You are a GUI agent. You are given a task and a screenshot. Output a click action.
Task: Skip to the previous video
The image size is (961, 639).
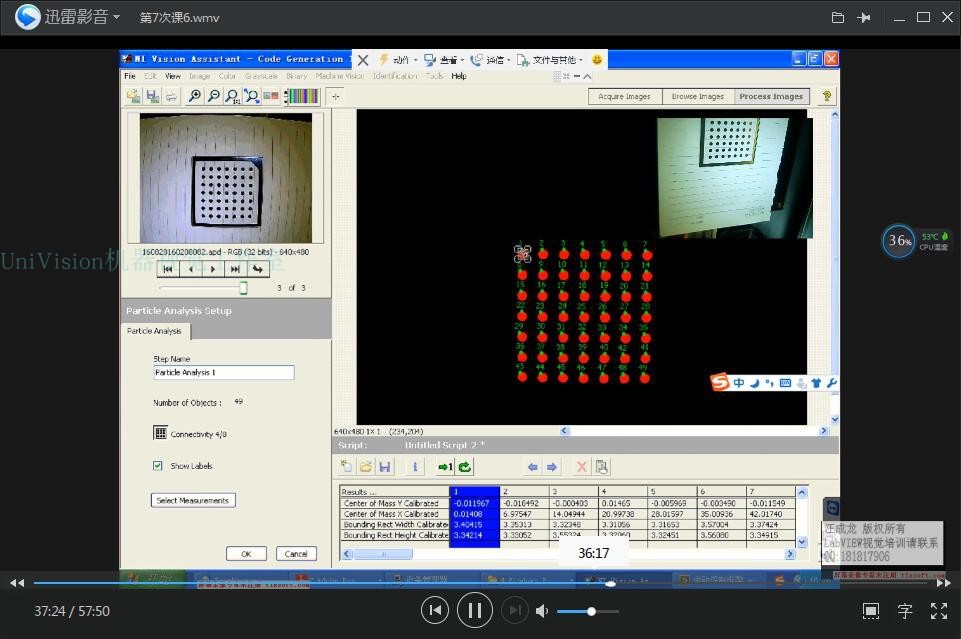coord(435,610)
